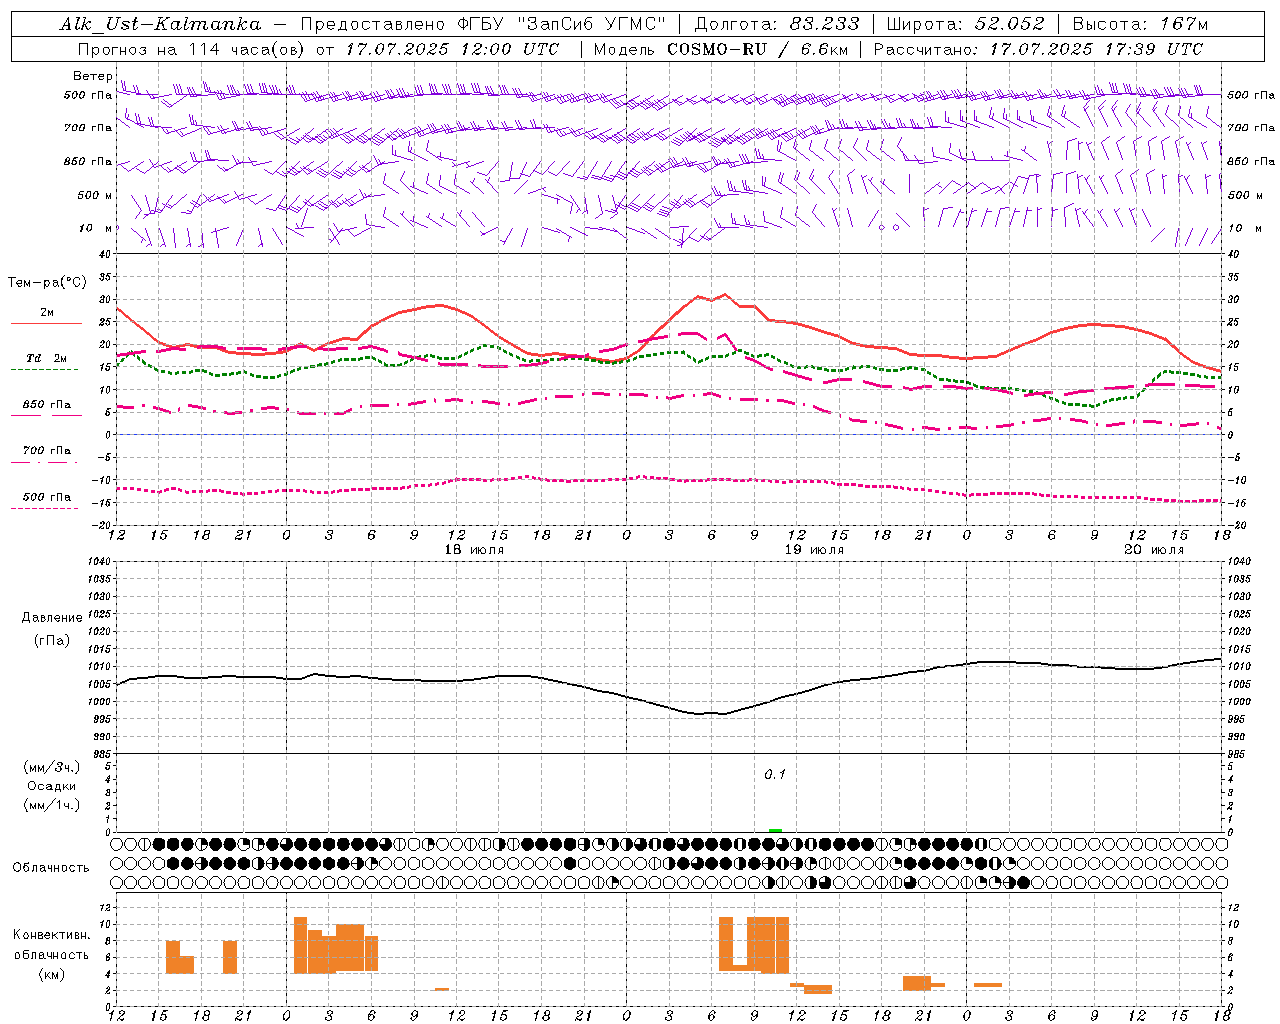Click the red 2м temperature peak on 19 июля
The width and height of the screenshot is (1280, 1024).
pos(726,295)
